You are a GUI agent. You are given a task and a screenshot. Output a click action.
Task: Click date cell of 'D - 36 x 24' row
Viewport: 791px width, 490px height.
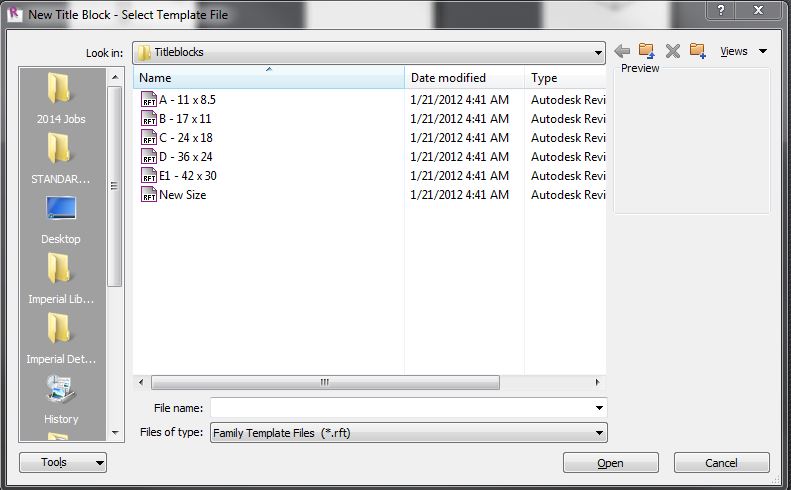click(x=460, y=157)
